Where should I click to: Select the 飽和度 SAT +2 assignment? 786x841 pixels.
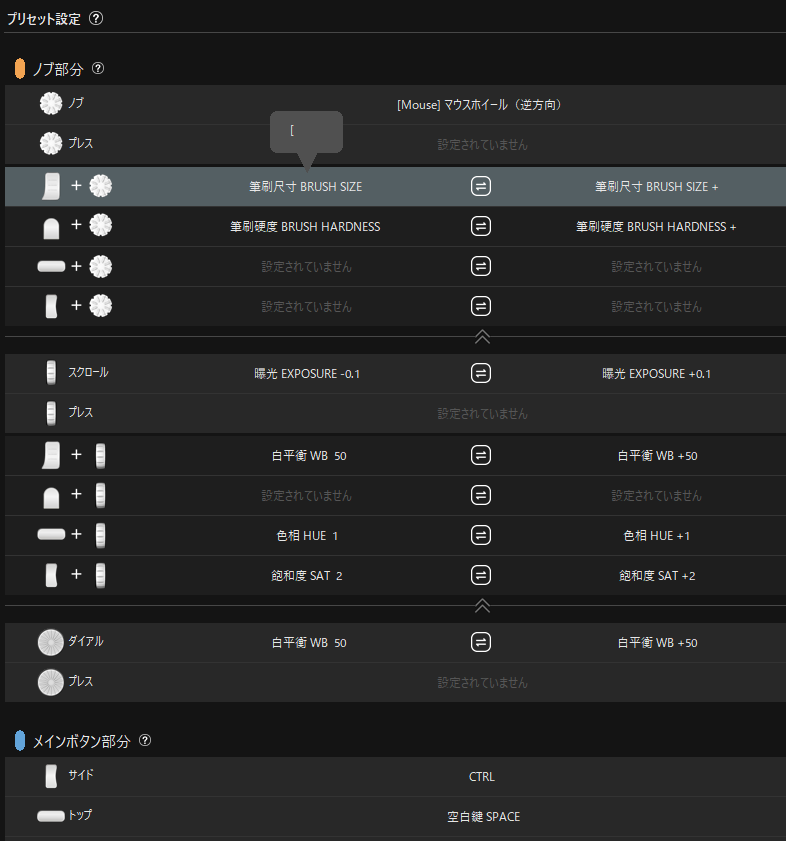pyautogui.click(x=656, y=576)
